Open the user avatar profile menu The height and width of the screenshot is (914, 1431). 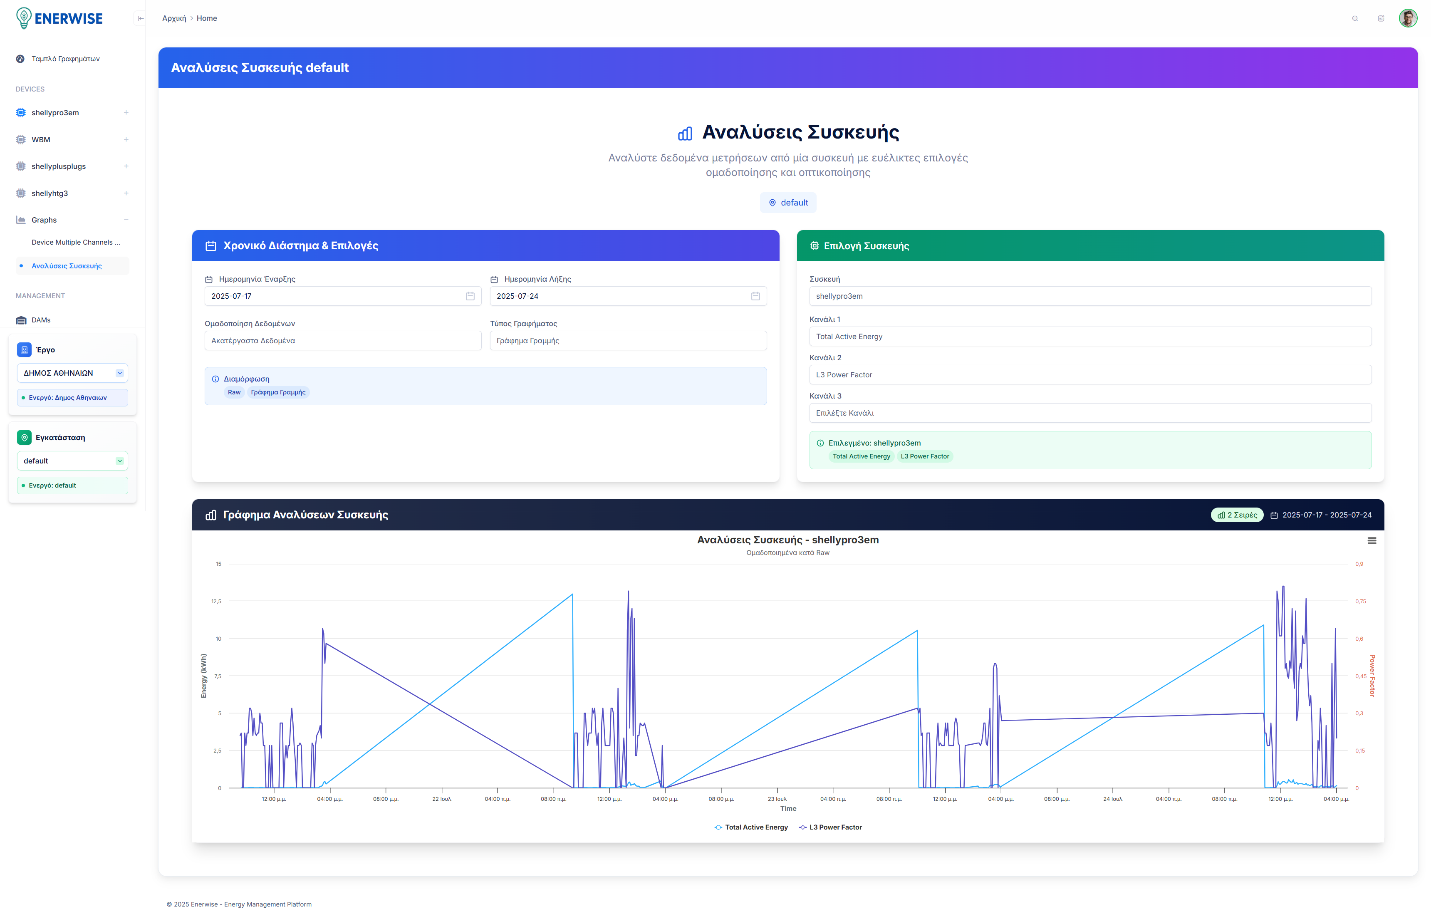pyautogui.click(x=1407, y=18)
